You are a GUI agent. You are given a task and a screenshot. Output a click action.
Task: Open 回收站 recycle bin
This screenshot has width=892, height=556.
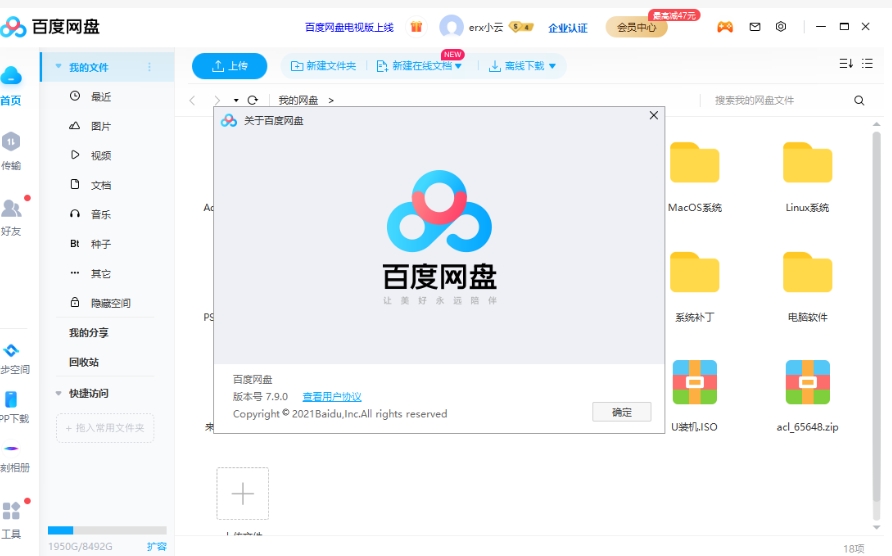coord(84,363)
